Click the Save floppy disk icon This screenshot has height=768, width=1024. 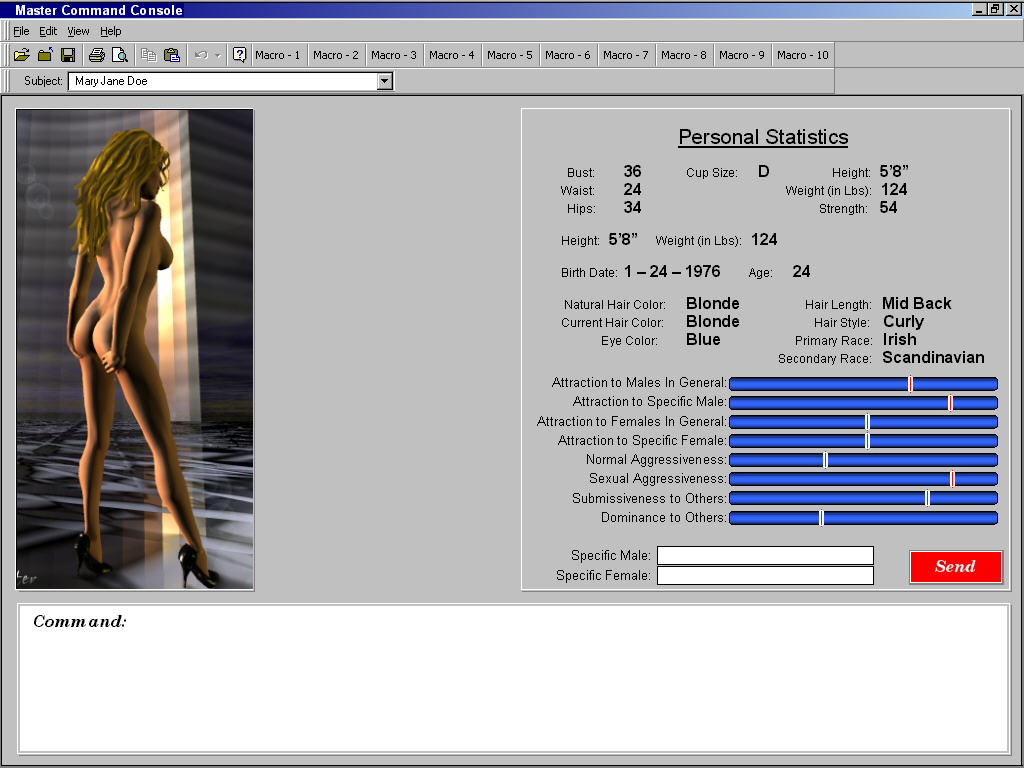pos(68,55)
